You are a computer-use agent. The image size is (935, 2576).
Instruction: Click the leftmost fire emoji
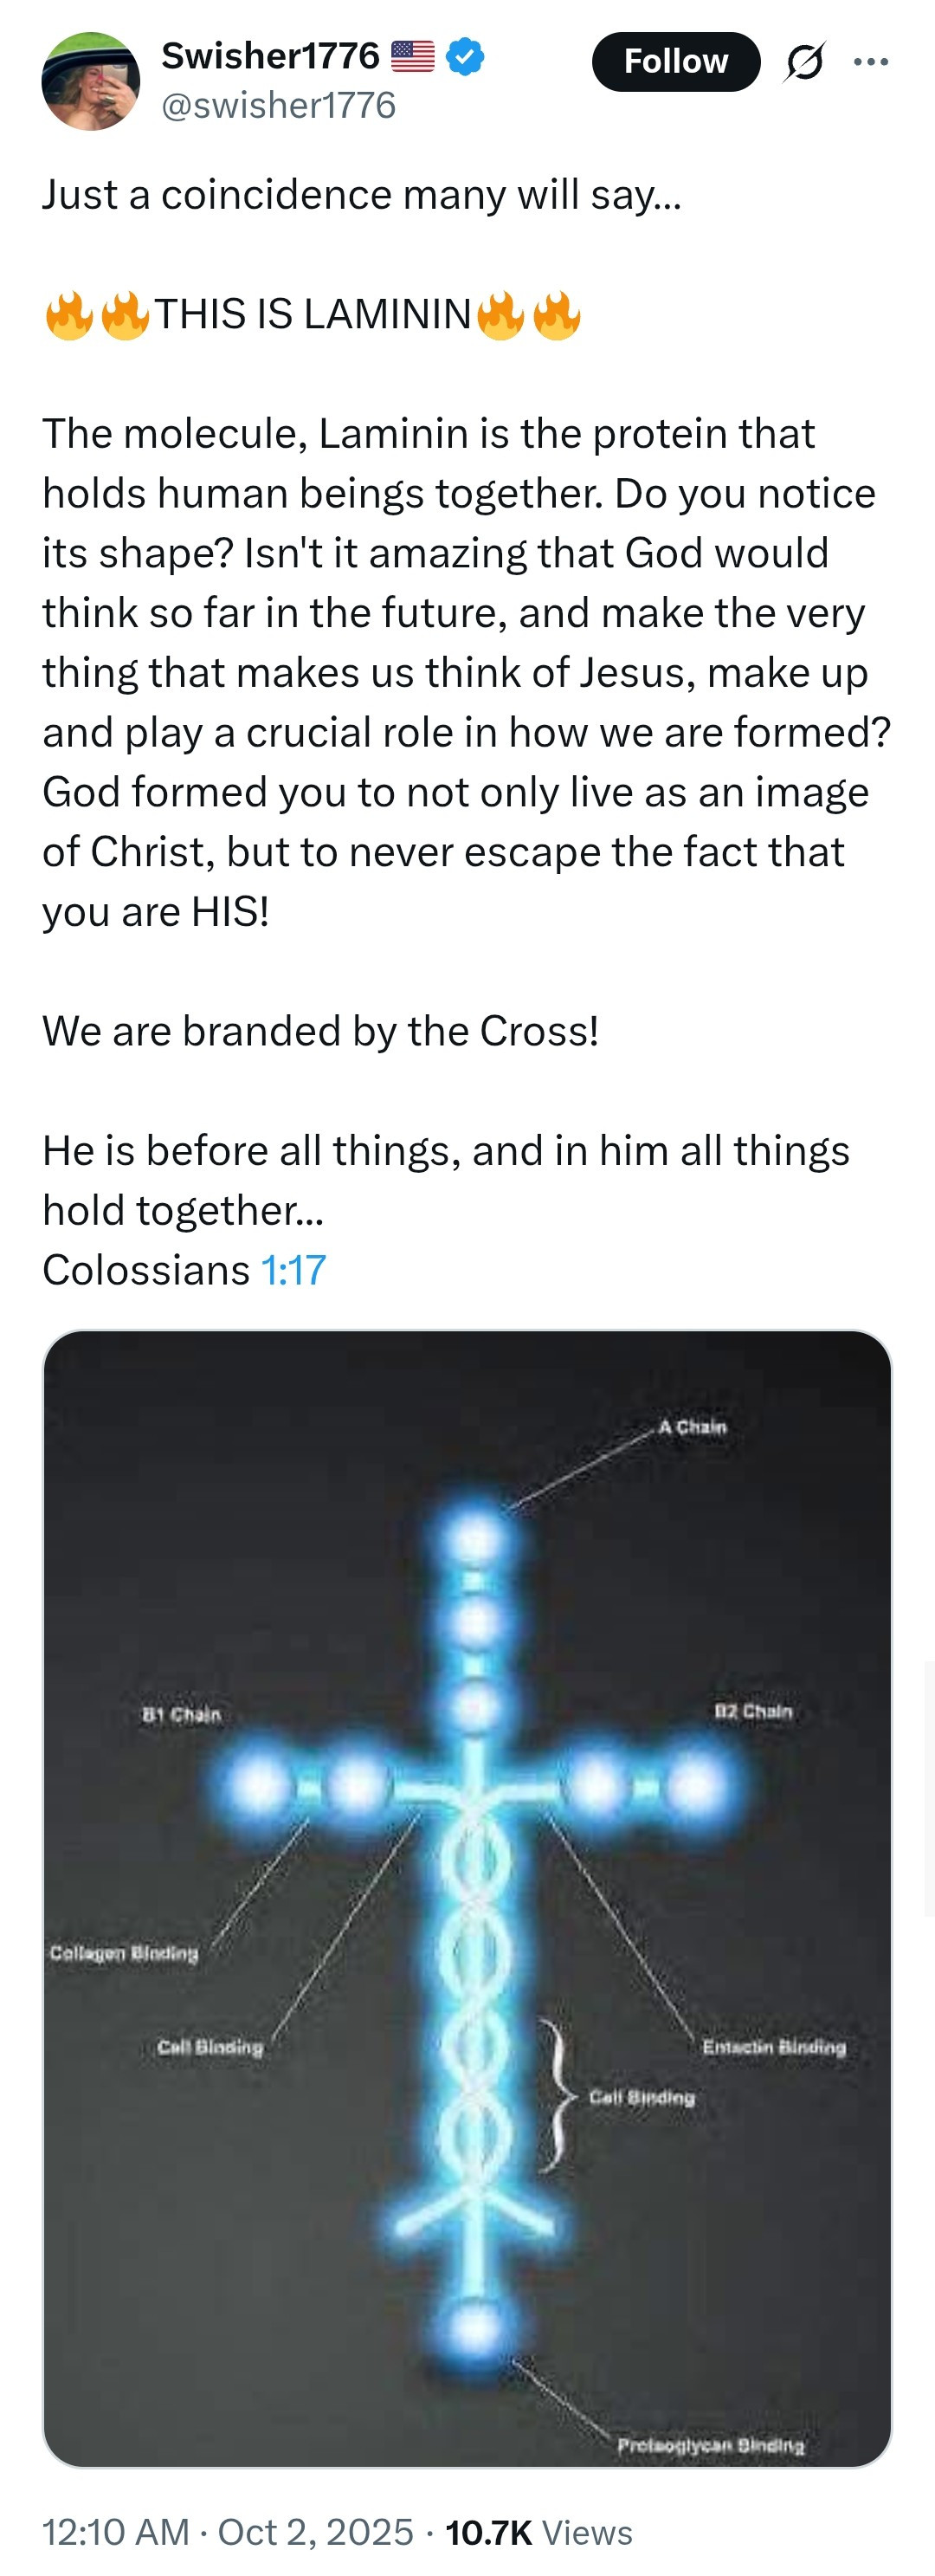69,315
